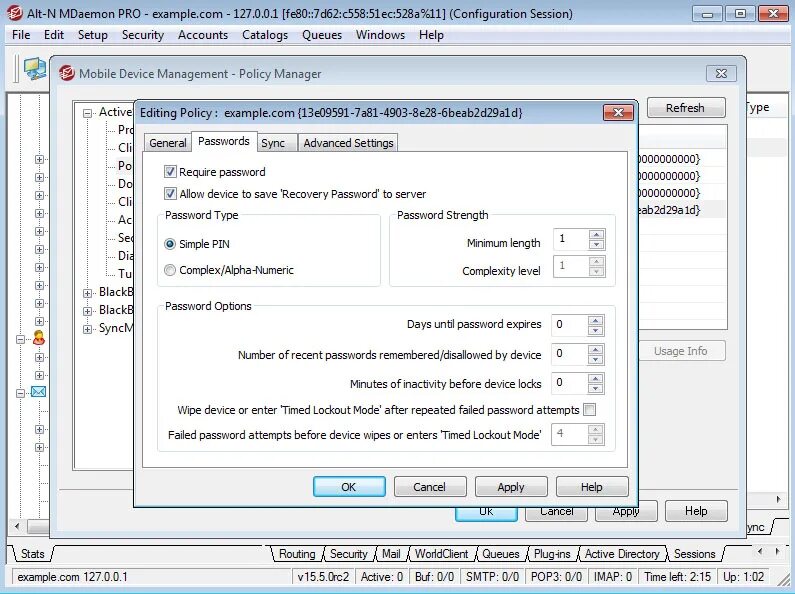The width and height of the screenshot is (795, 594).
Task: Increase number of recent passwords remembered
Action: click(x=595, y=349)
